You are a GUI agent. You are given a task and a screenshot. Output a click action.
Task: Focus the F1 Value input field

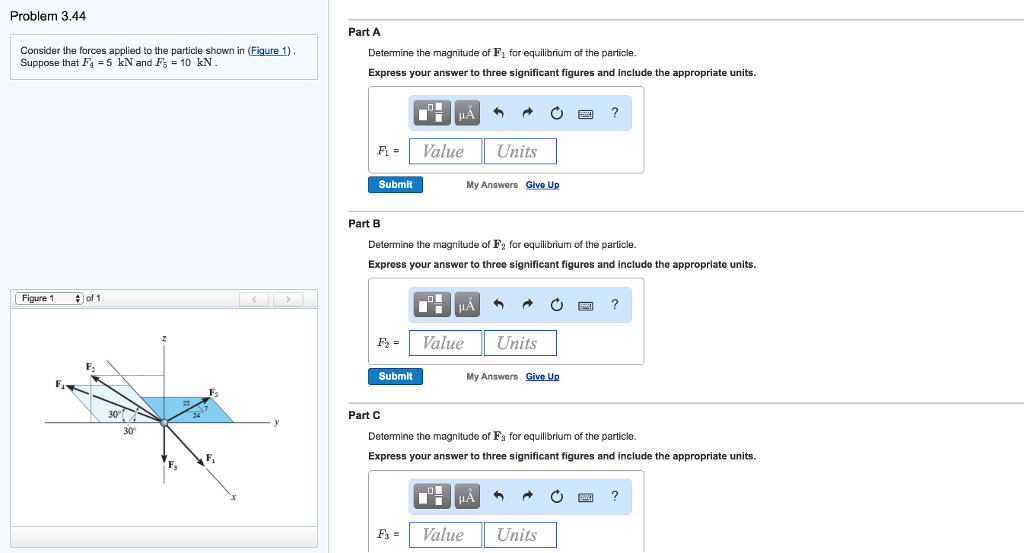point(443,152)
